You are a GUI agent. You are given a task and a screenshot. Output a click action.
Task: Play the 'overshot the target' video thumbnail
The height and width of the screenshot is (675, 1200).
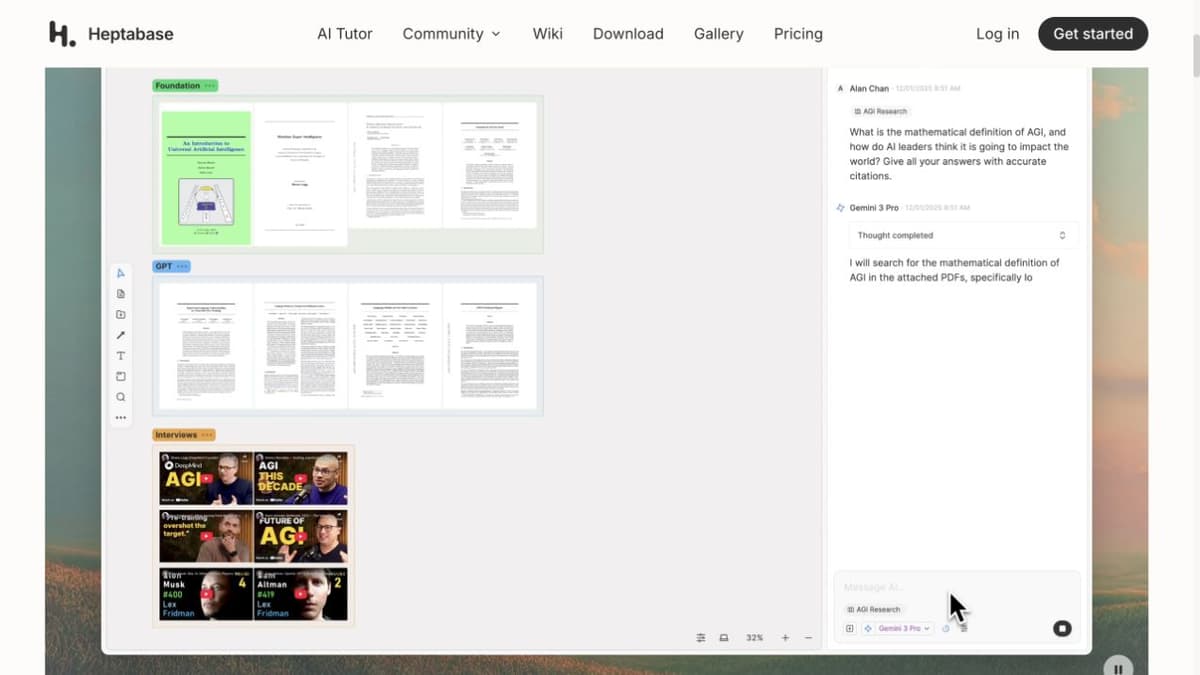[206, 536]
